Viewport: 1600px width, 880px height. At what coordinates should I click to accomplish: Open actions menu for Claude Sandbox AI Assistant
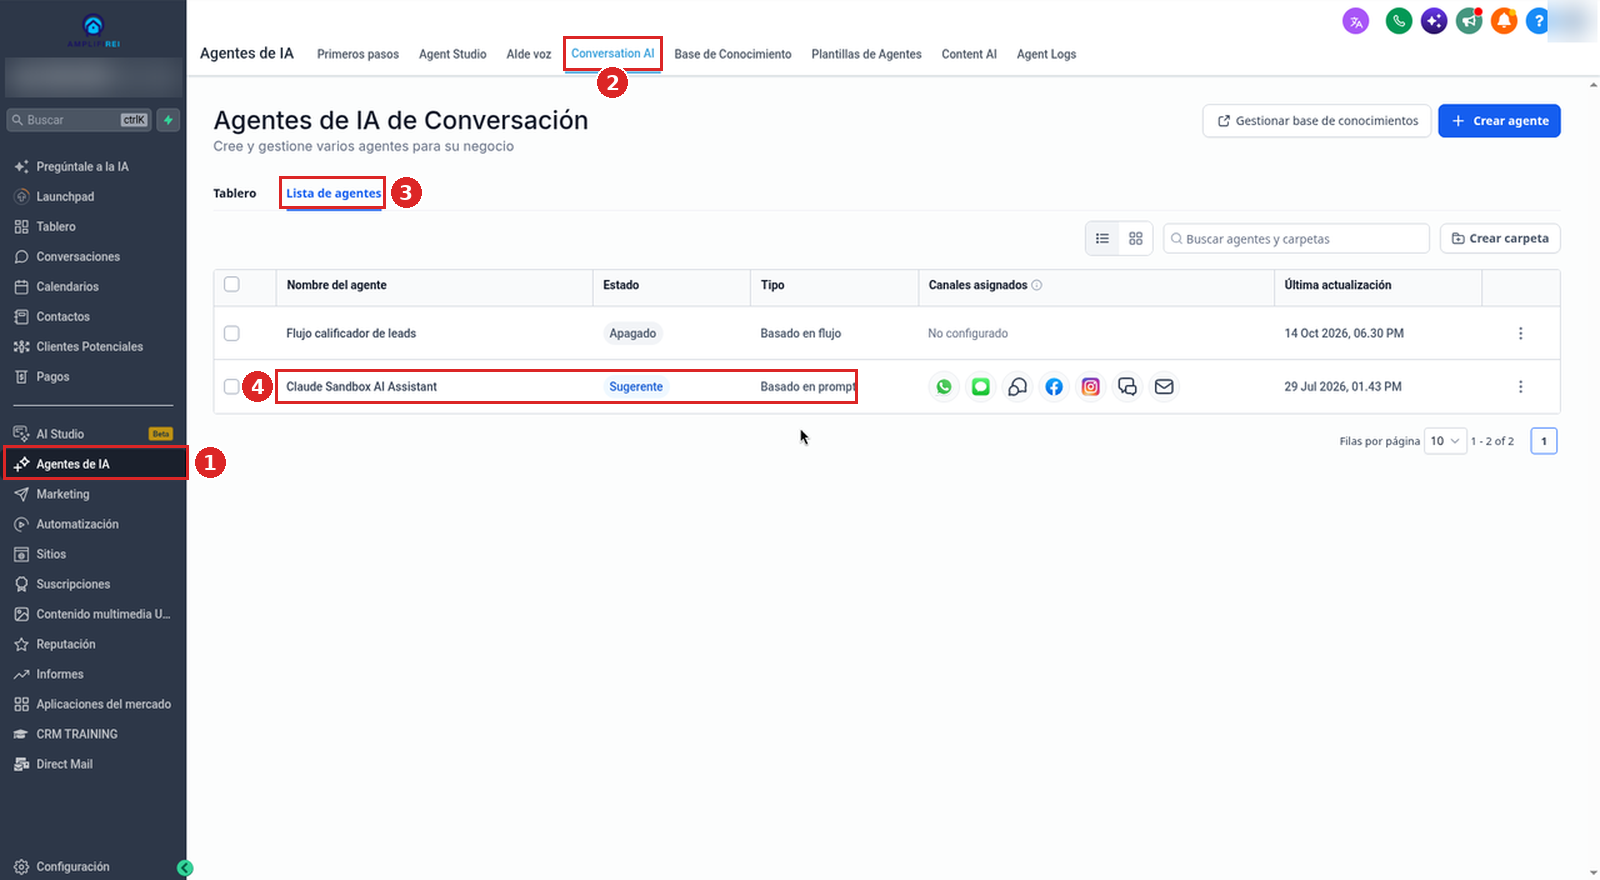(x=1521, y=387)
